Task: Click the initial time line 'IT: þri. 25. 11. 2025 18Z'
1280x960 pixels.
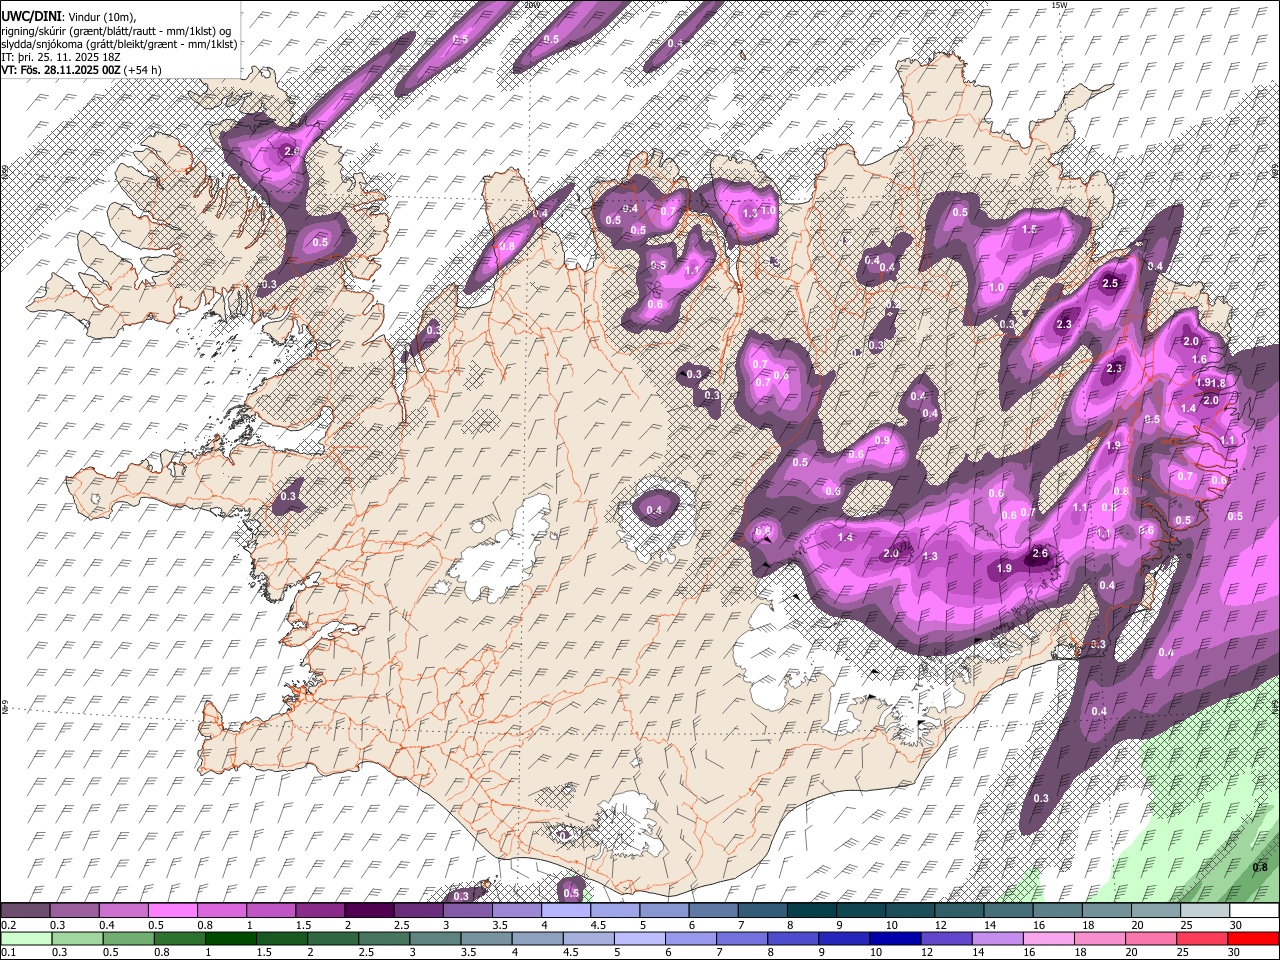Action: coord(60,57)
